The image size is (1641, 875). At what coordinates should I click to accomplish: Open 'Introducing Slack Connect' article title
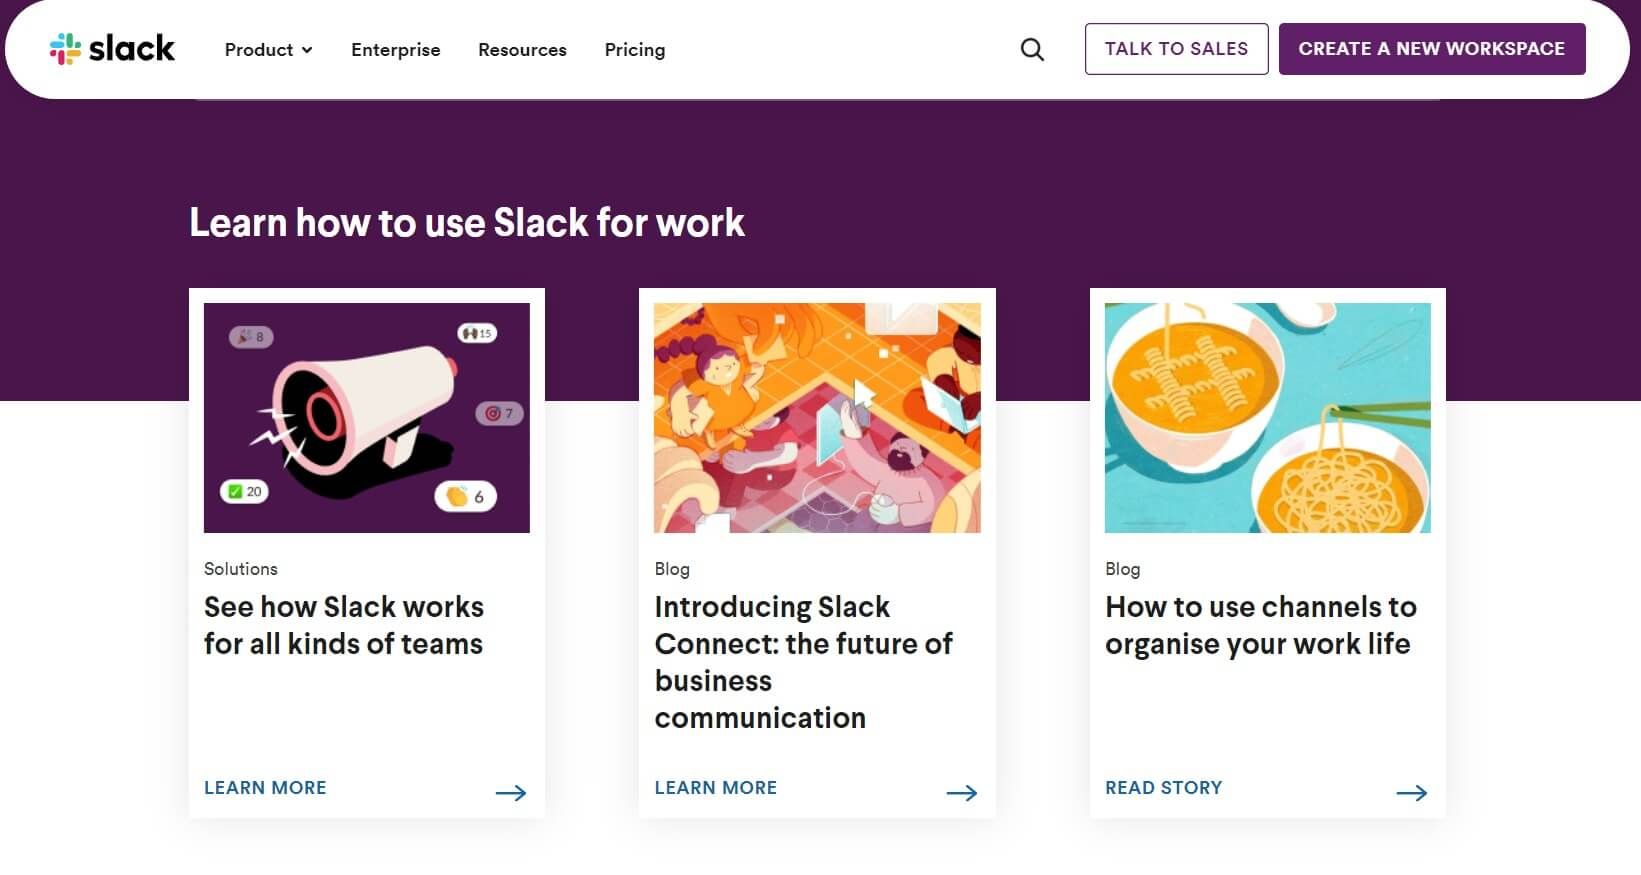pyautogui.click(x=803, y=661)
